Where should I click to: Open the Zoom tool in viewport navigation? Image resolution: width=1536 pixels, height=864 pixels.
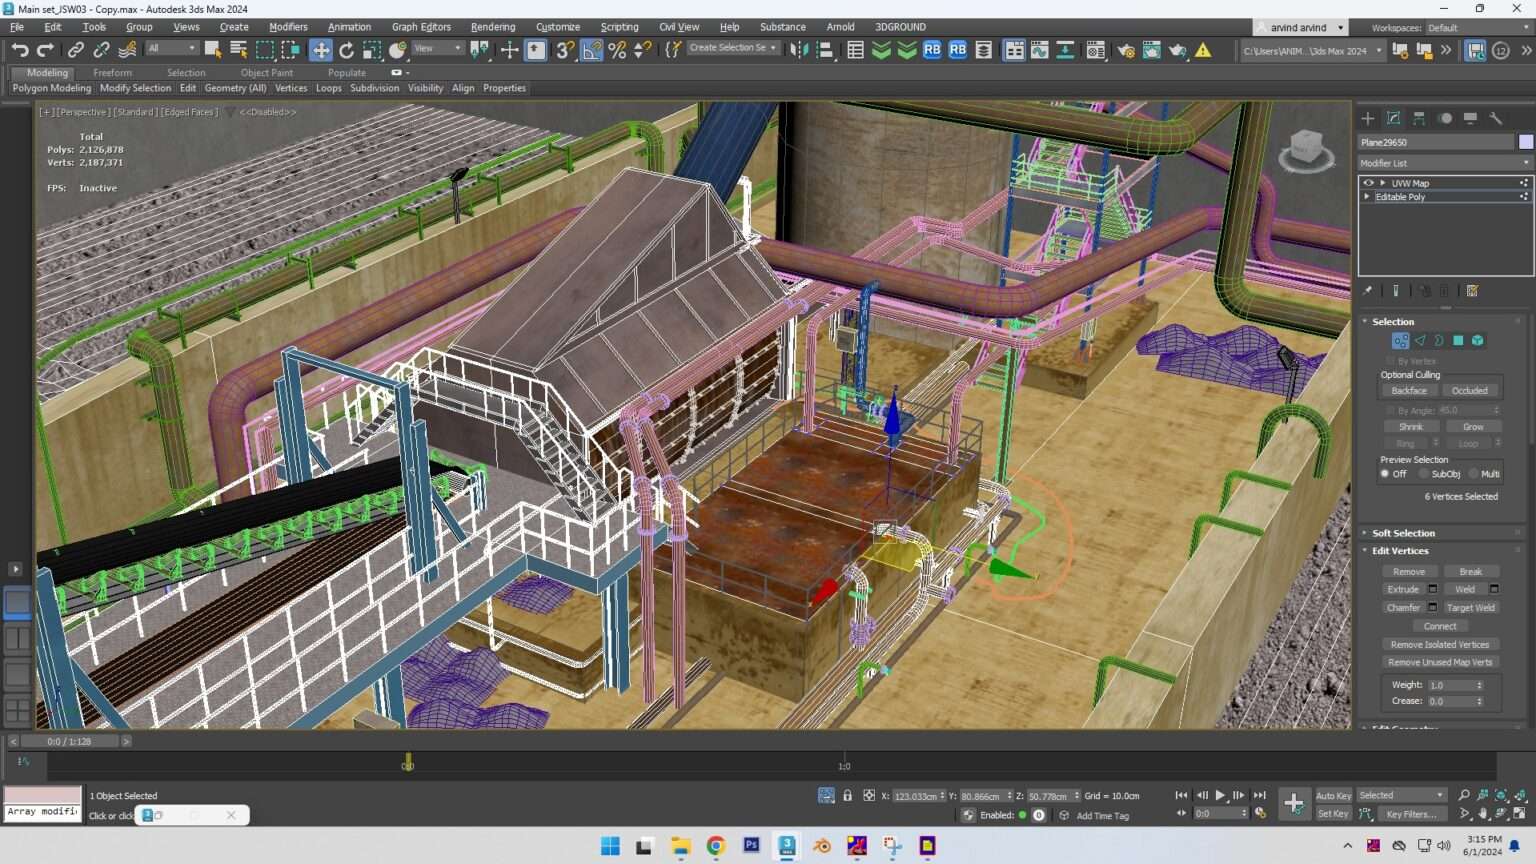tap(1463, 796)
